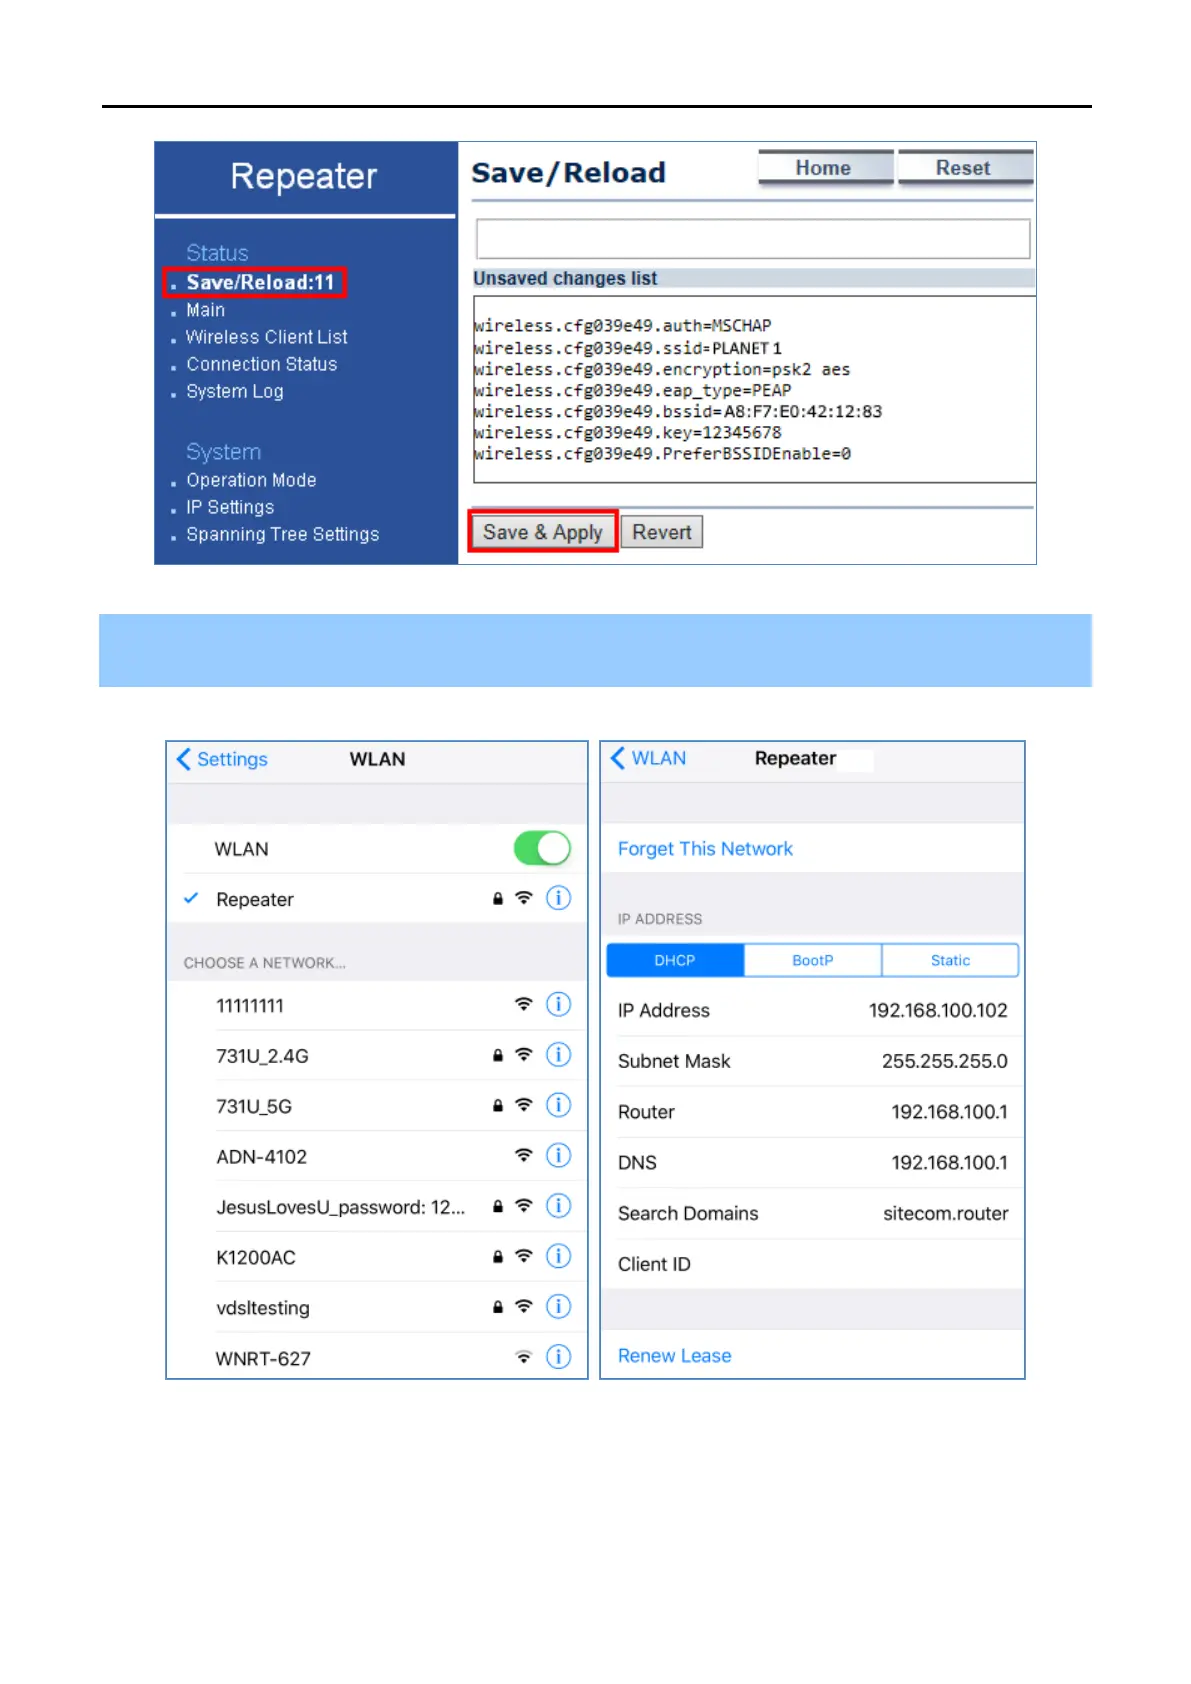This screenshot has height=1684, width=1191.
Task: Tap Renew Lease
Action: click(x=674, y=1356)
